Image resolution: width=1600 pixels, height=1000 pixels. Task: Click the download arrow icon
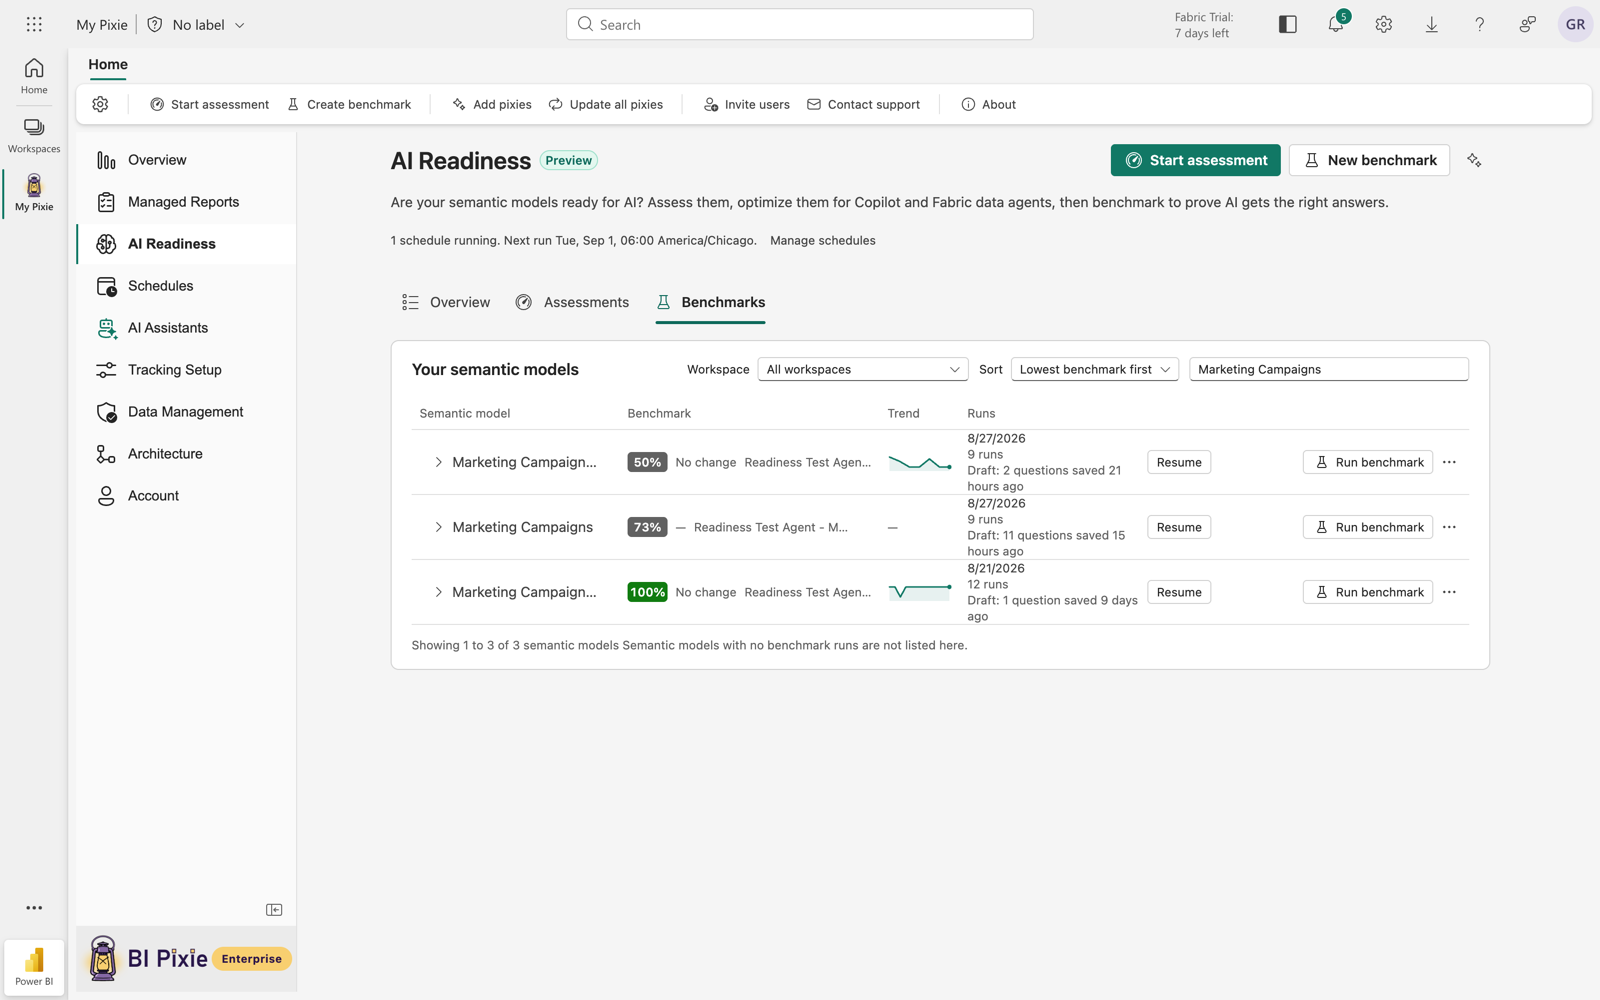click(x=1432, y=24)
